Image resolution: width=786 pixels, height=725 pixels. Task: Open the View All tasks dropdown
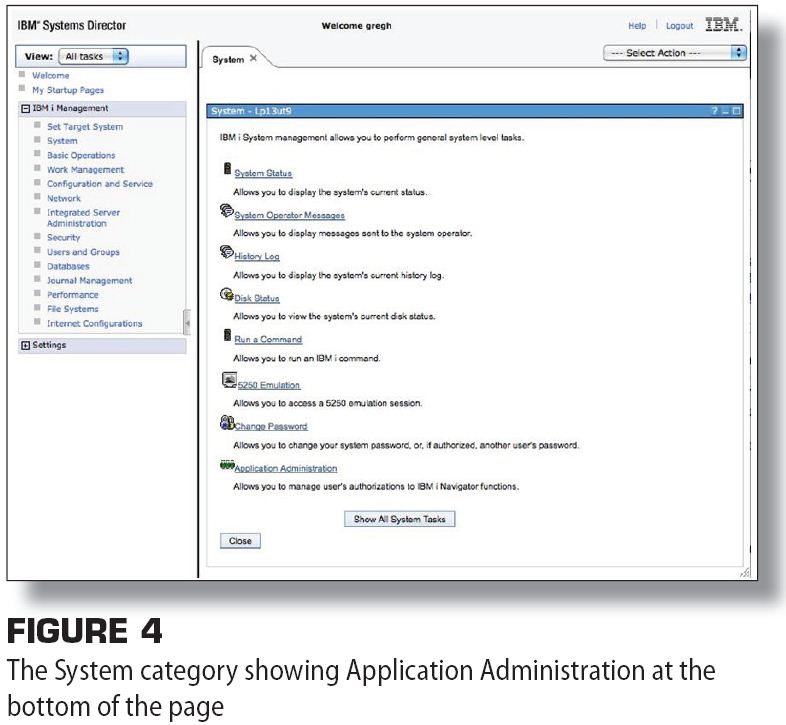94,56
